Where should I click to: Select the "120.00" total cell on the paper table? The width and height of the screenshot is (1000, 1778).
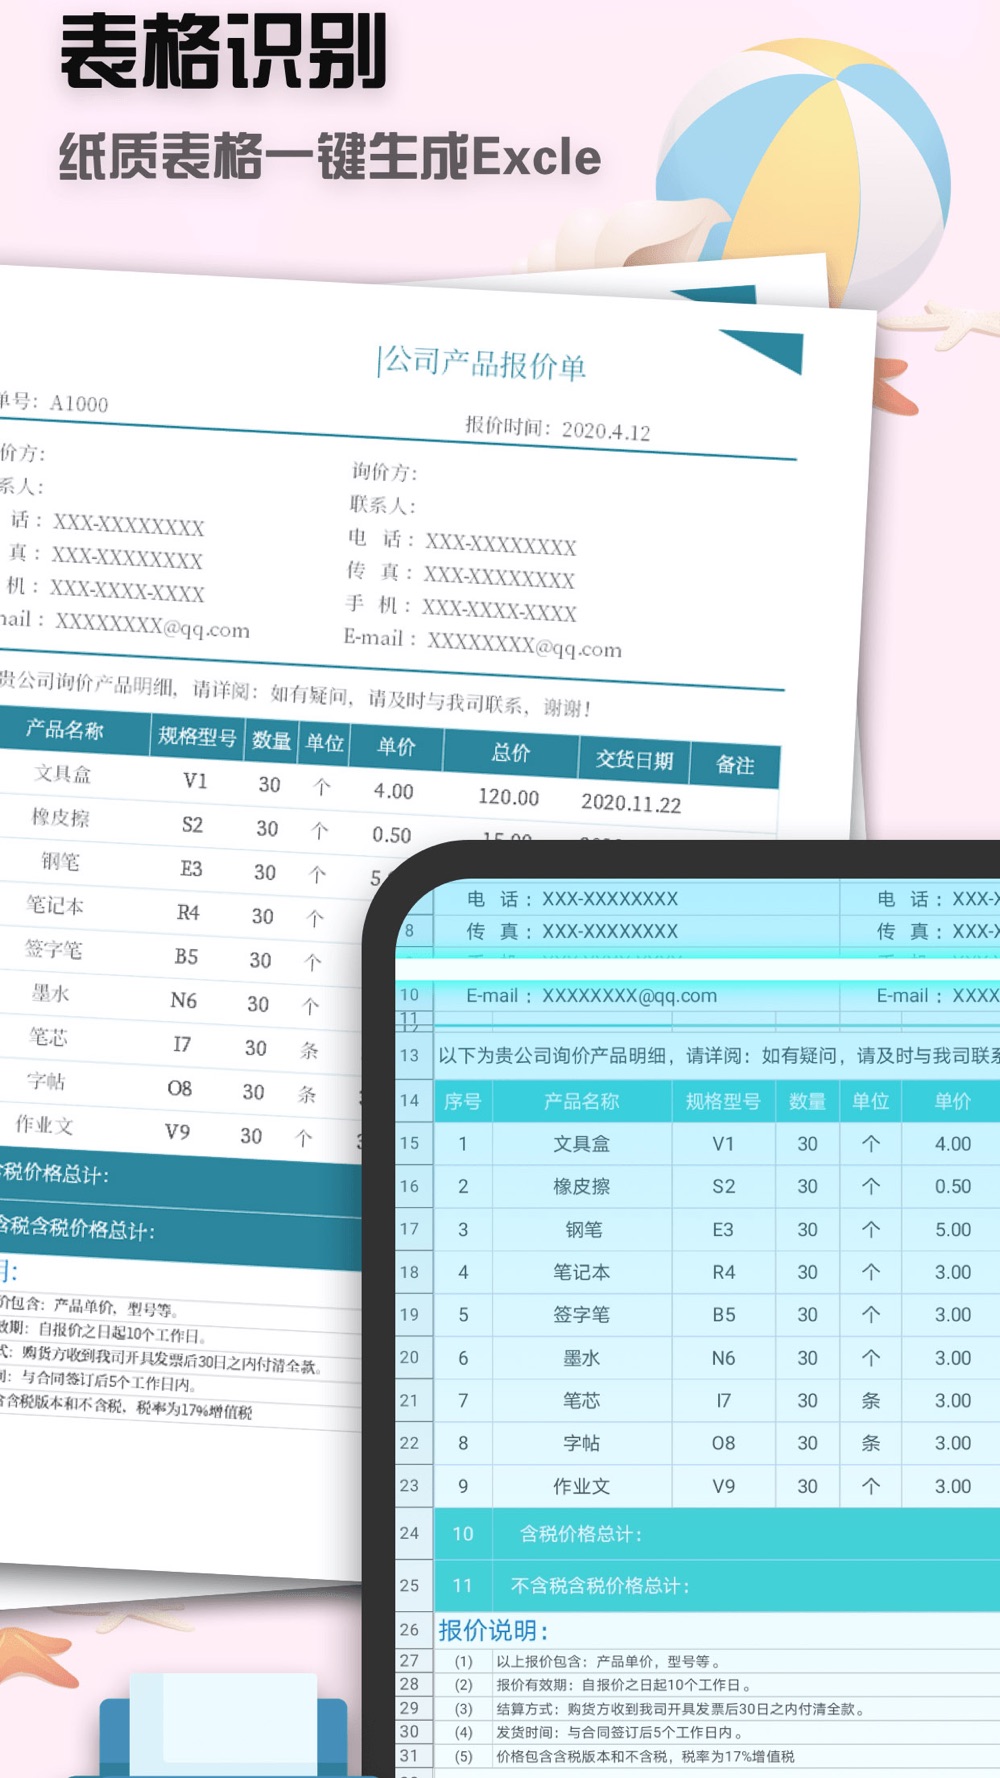click(x=508, y=797)
